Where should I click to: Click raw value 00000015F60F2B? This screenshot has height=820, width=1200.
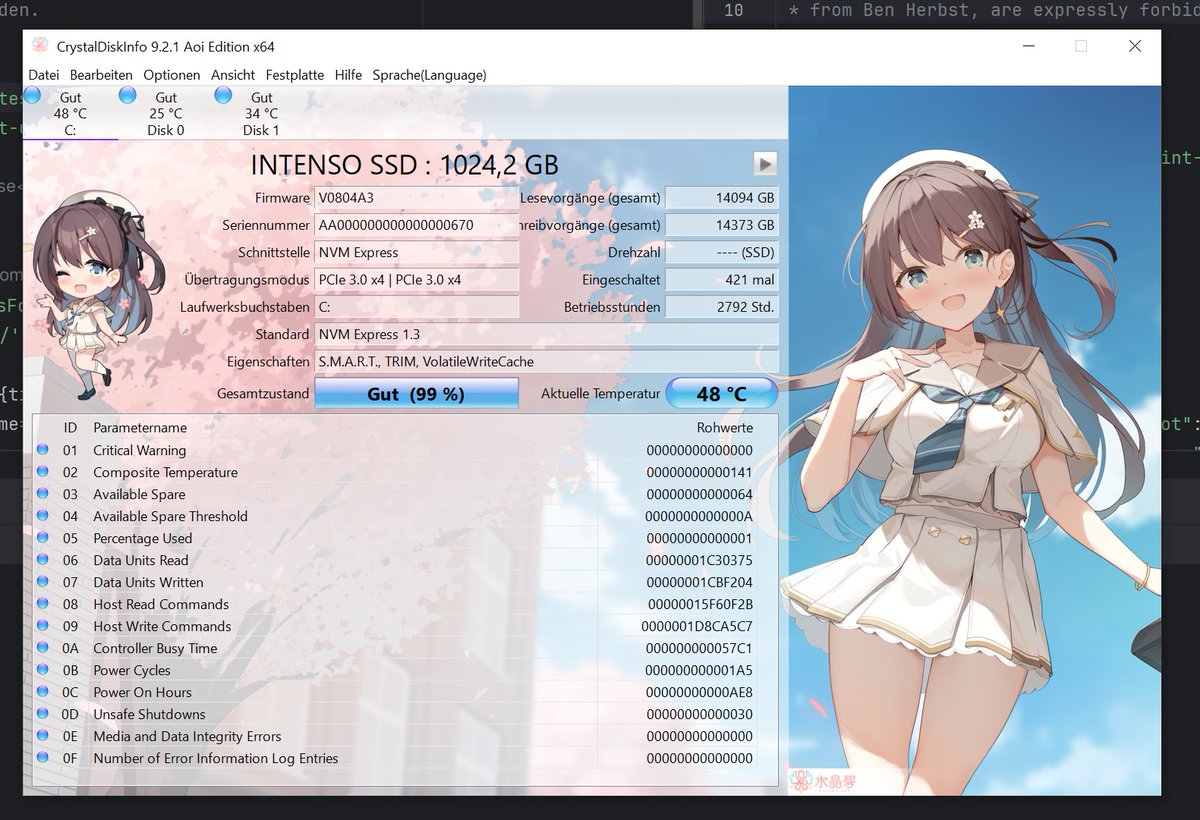coord(700,604)
